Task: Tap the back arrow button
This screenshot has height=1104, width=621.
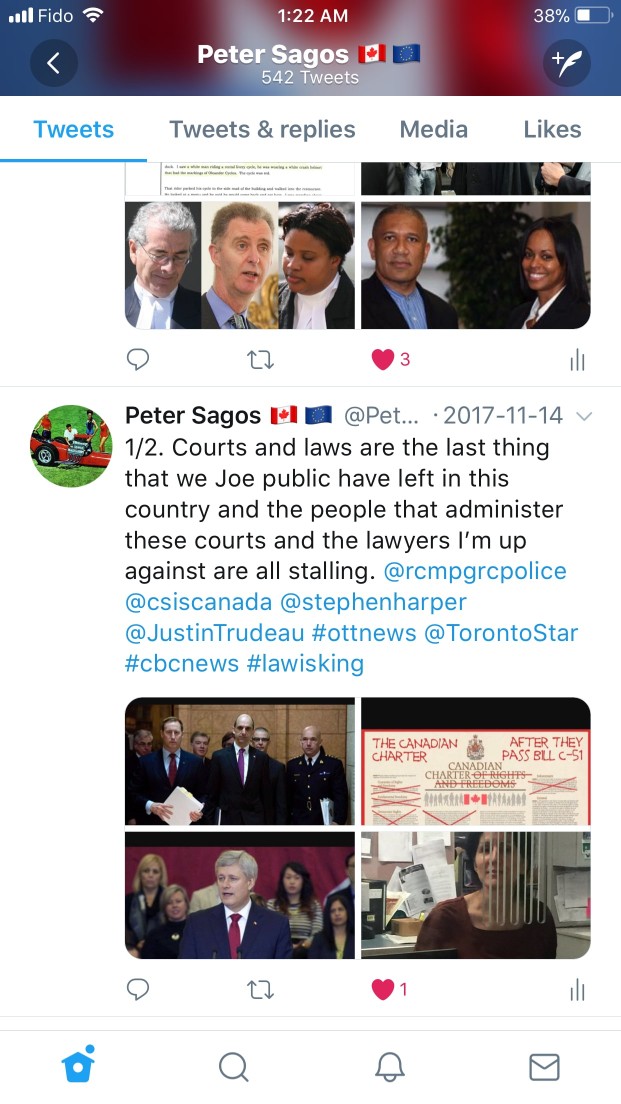Action: point(54,63)
